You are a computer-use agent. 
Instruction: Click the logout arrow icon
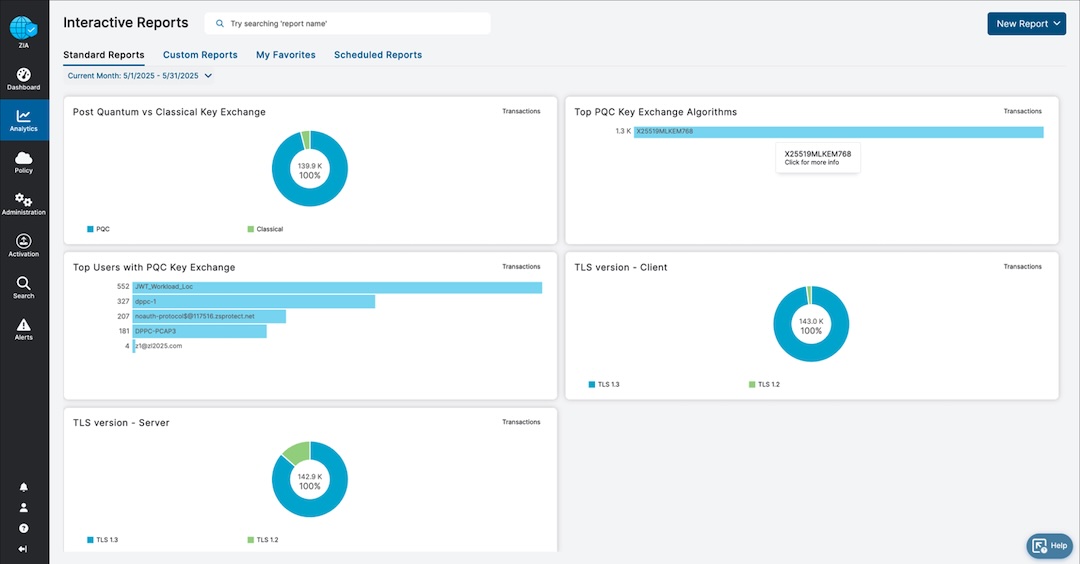24,549
